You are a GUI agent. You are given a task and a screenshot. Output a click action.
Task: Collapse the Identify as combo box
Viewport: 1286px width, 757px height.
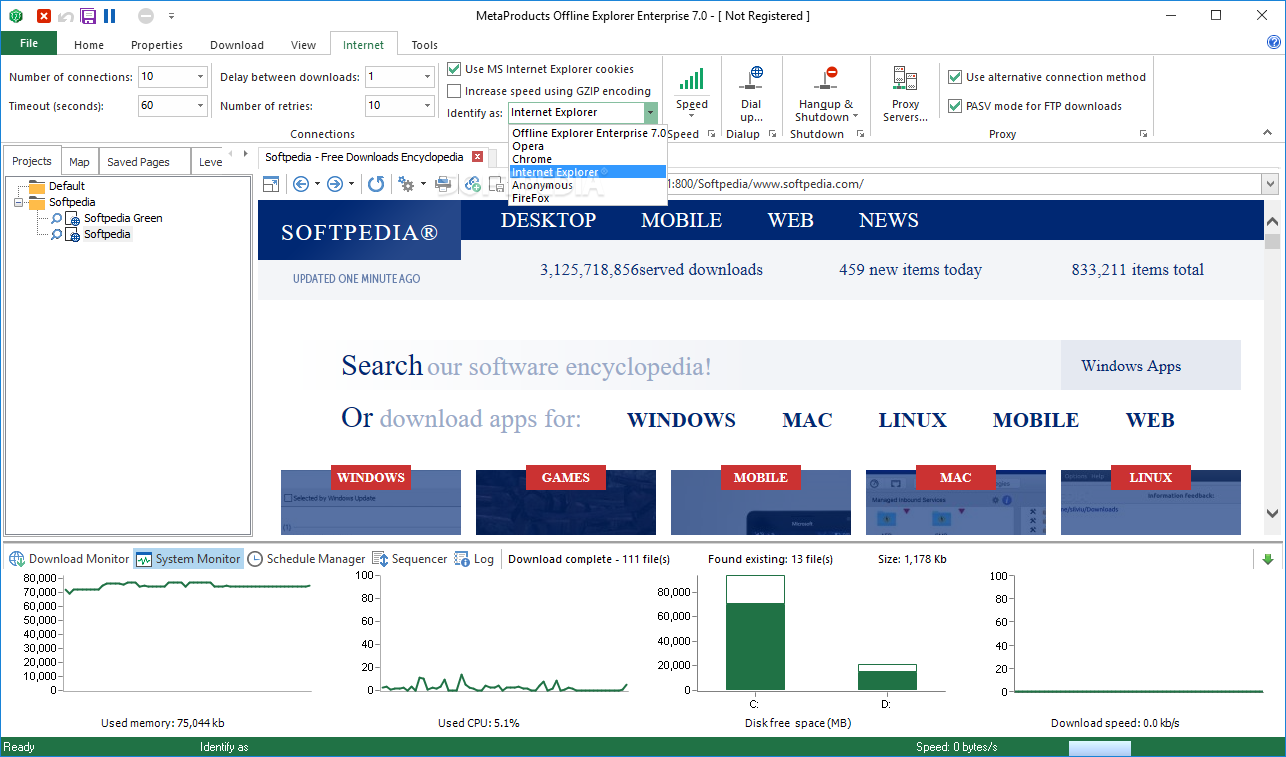(x=651, y=113)
